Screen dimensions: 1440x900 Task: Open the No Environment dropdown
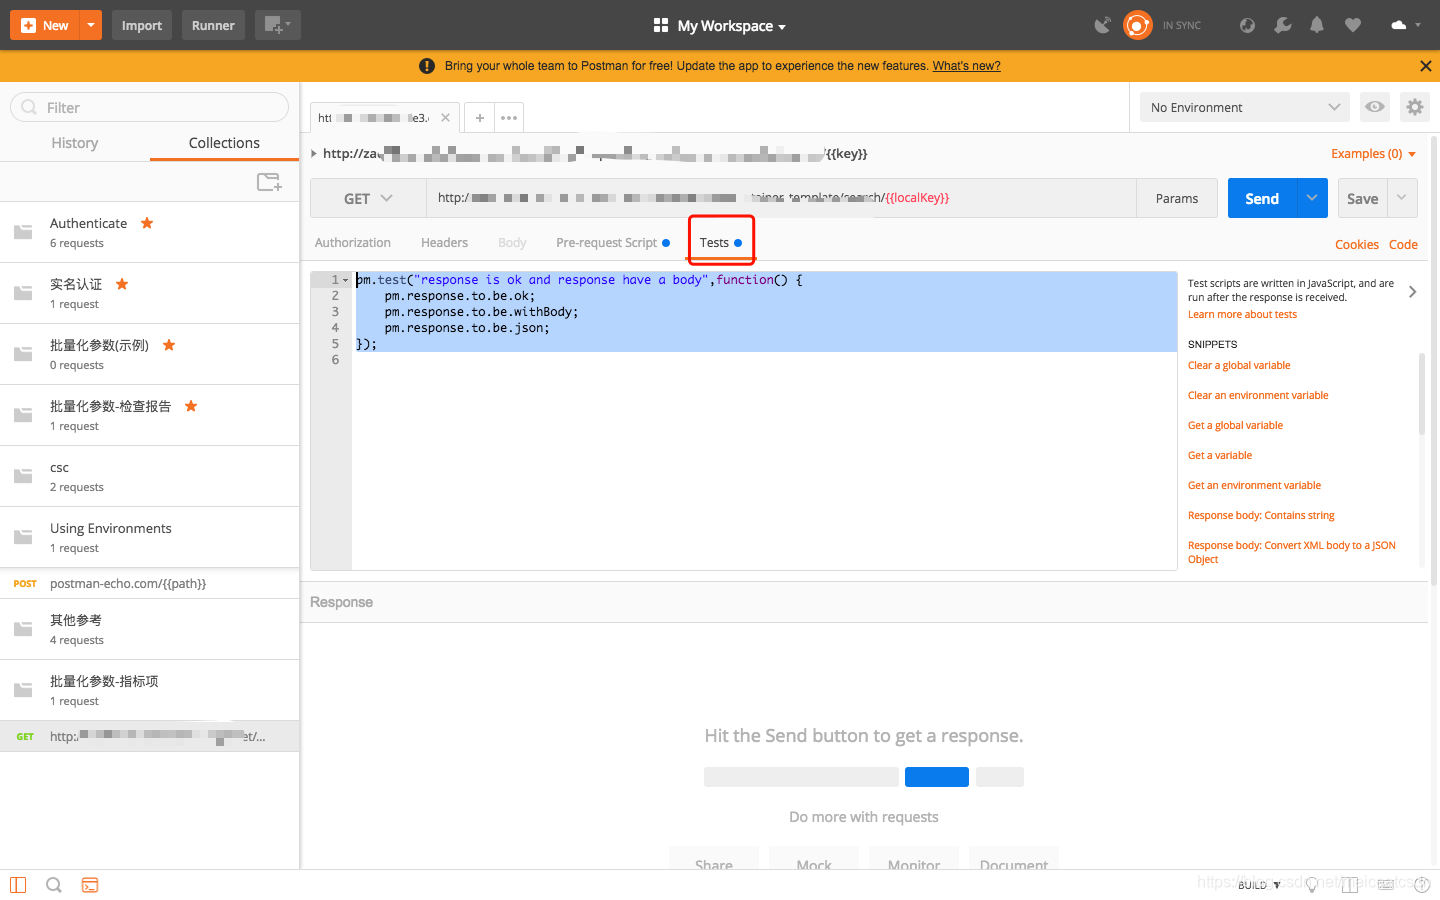click(x=1245, y=107)
